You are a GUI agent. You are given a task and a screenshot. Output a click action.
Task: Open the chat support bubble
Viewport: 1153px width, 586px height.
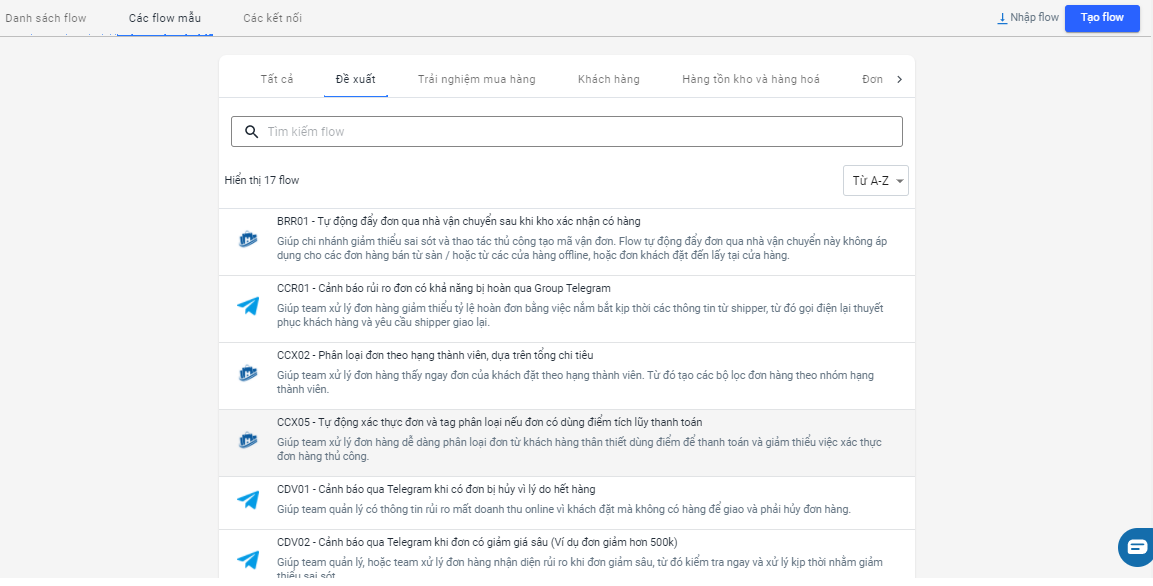(1137, 547)
